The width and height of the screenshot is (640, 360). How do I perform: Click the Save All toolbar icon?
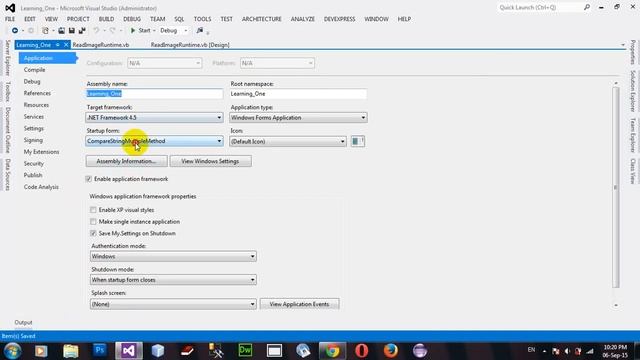click(x=82, y=31)
